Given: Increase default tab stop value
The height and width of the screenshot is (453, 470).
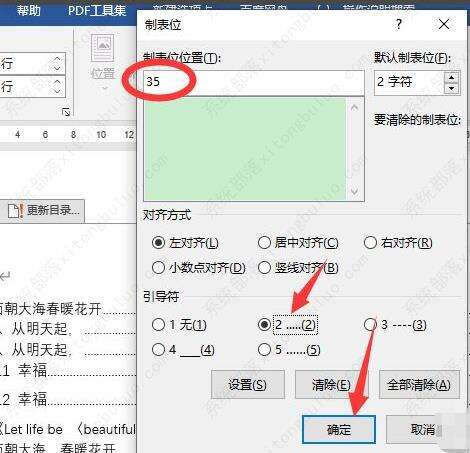Looking at the screenshot, I should coord(452,77).
